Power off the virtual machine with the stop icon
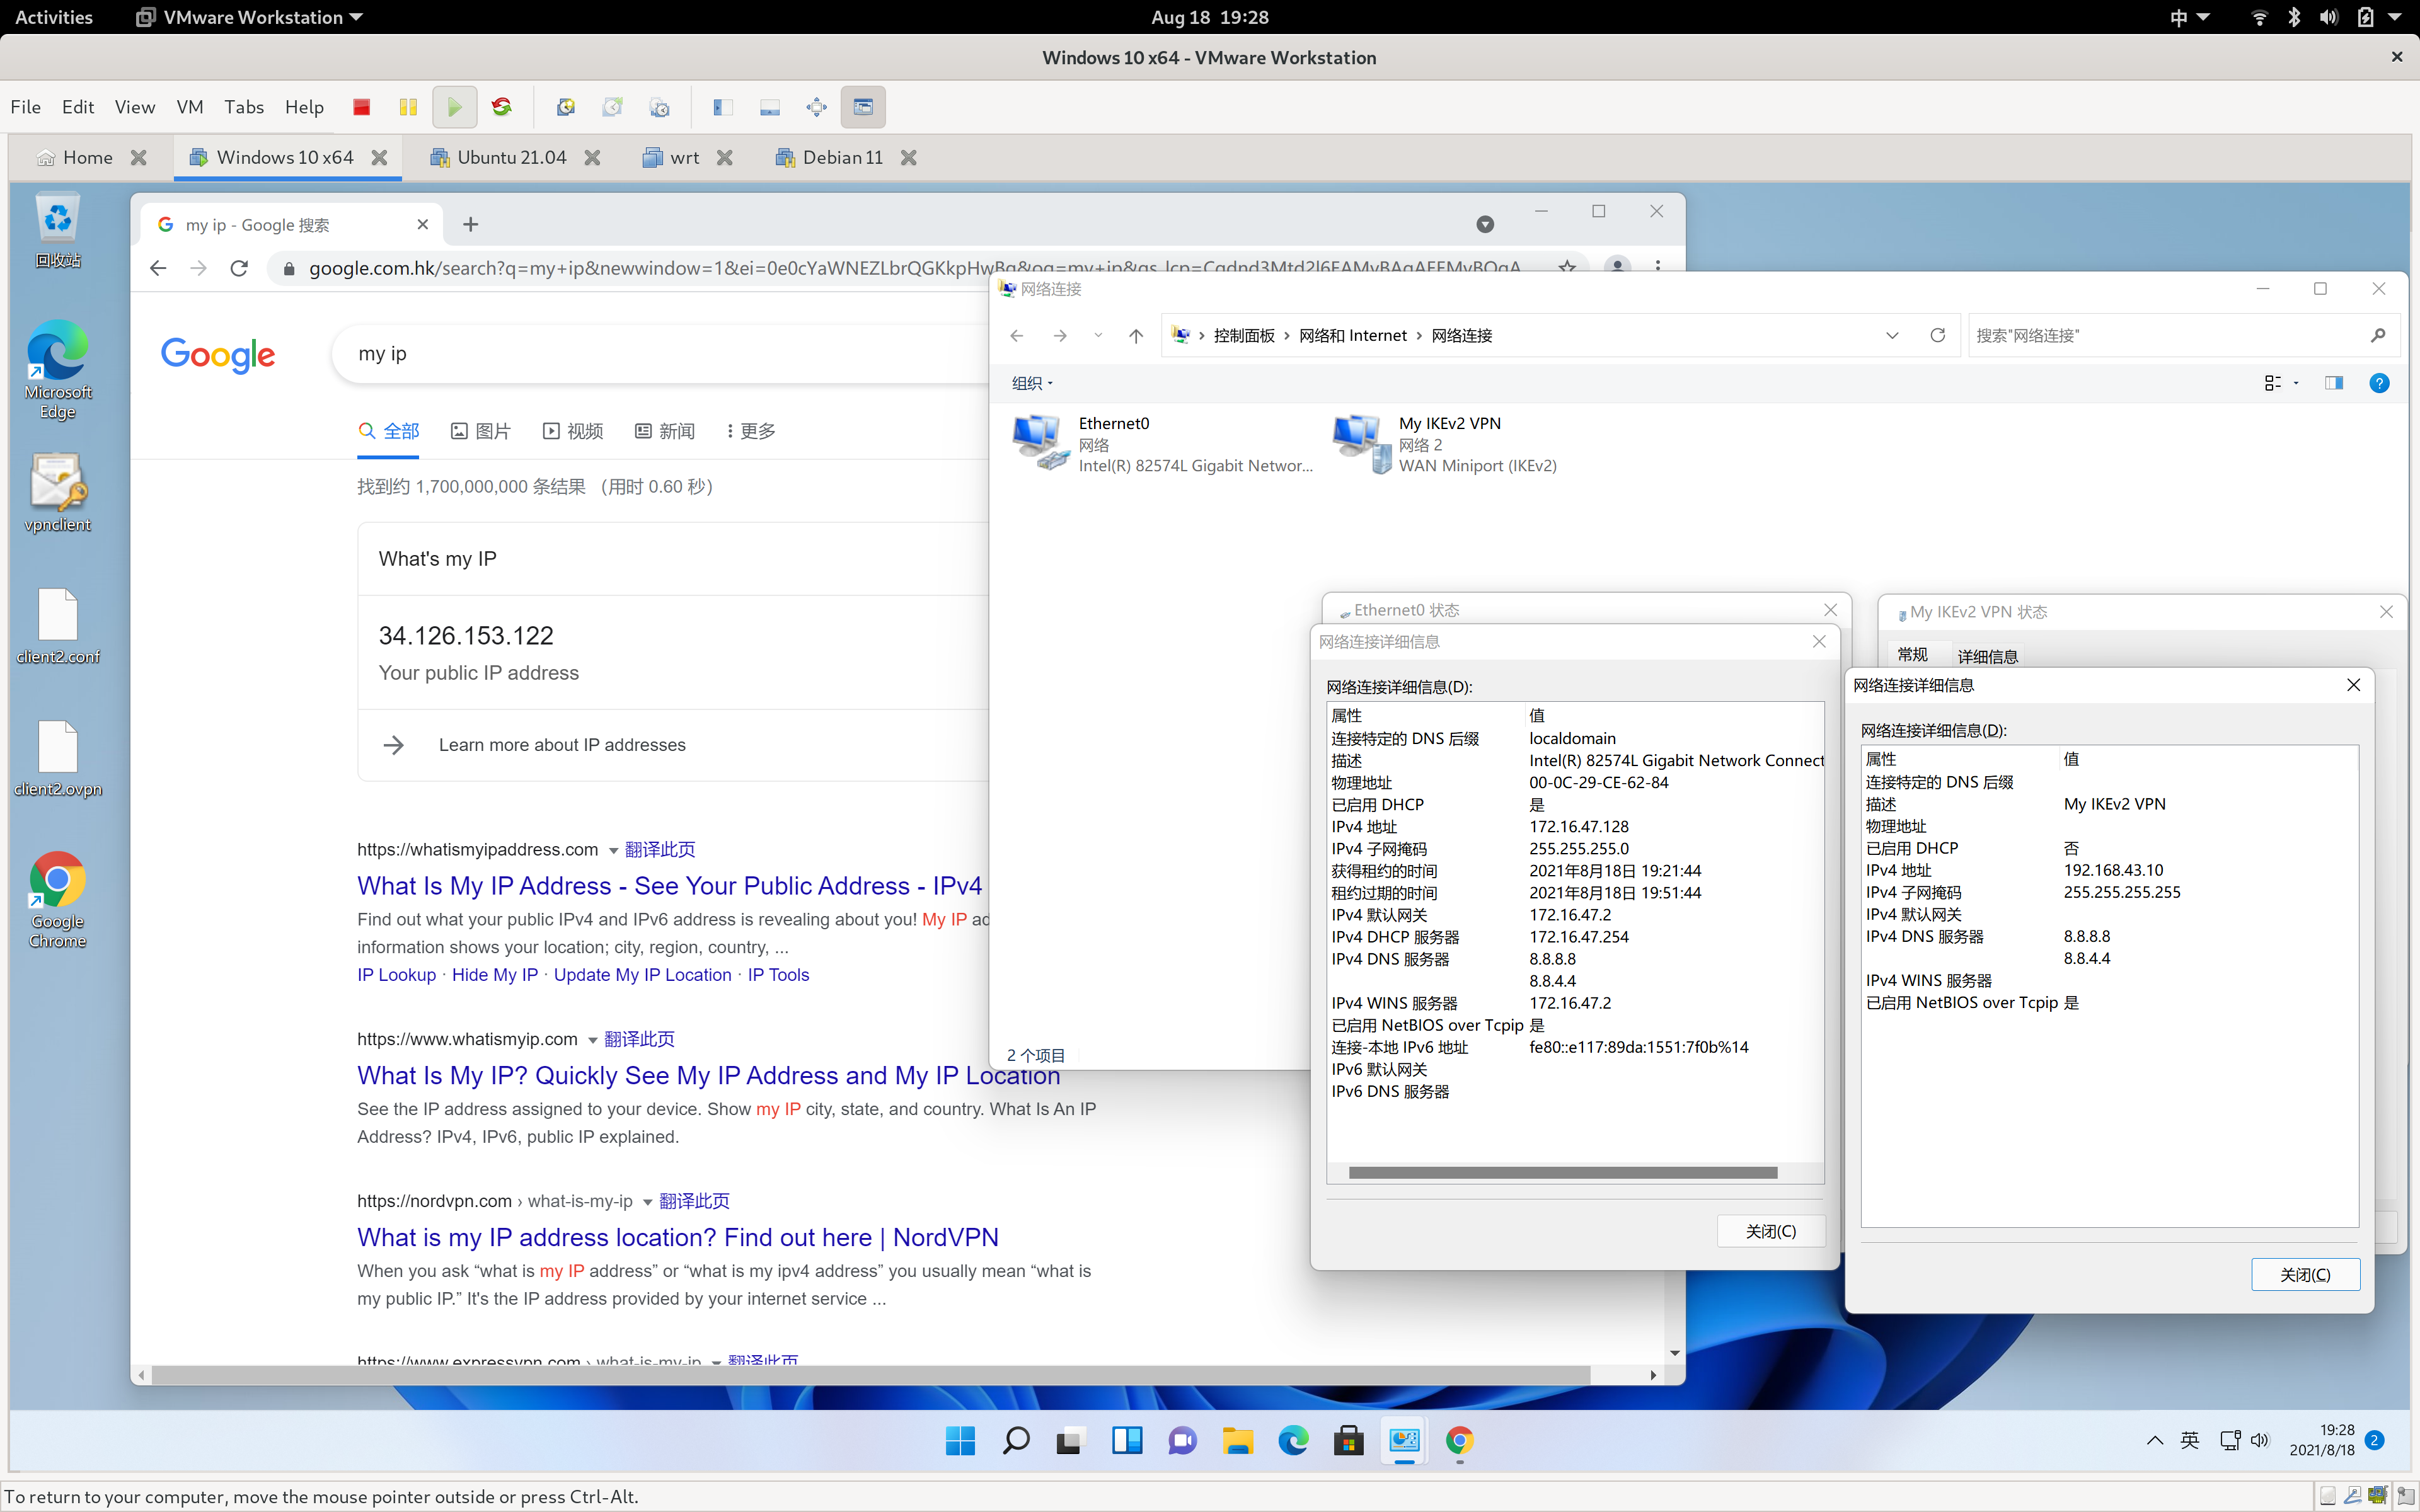This screenshot has width=2420, height=1512. coord(362,107)
